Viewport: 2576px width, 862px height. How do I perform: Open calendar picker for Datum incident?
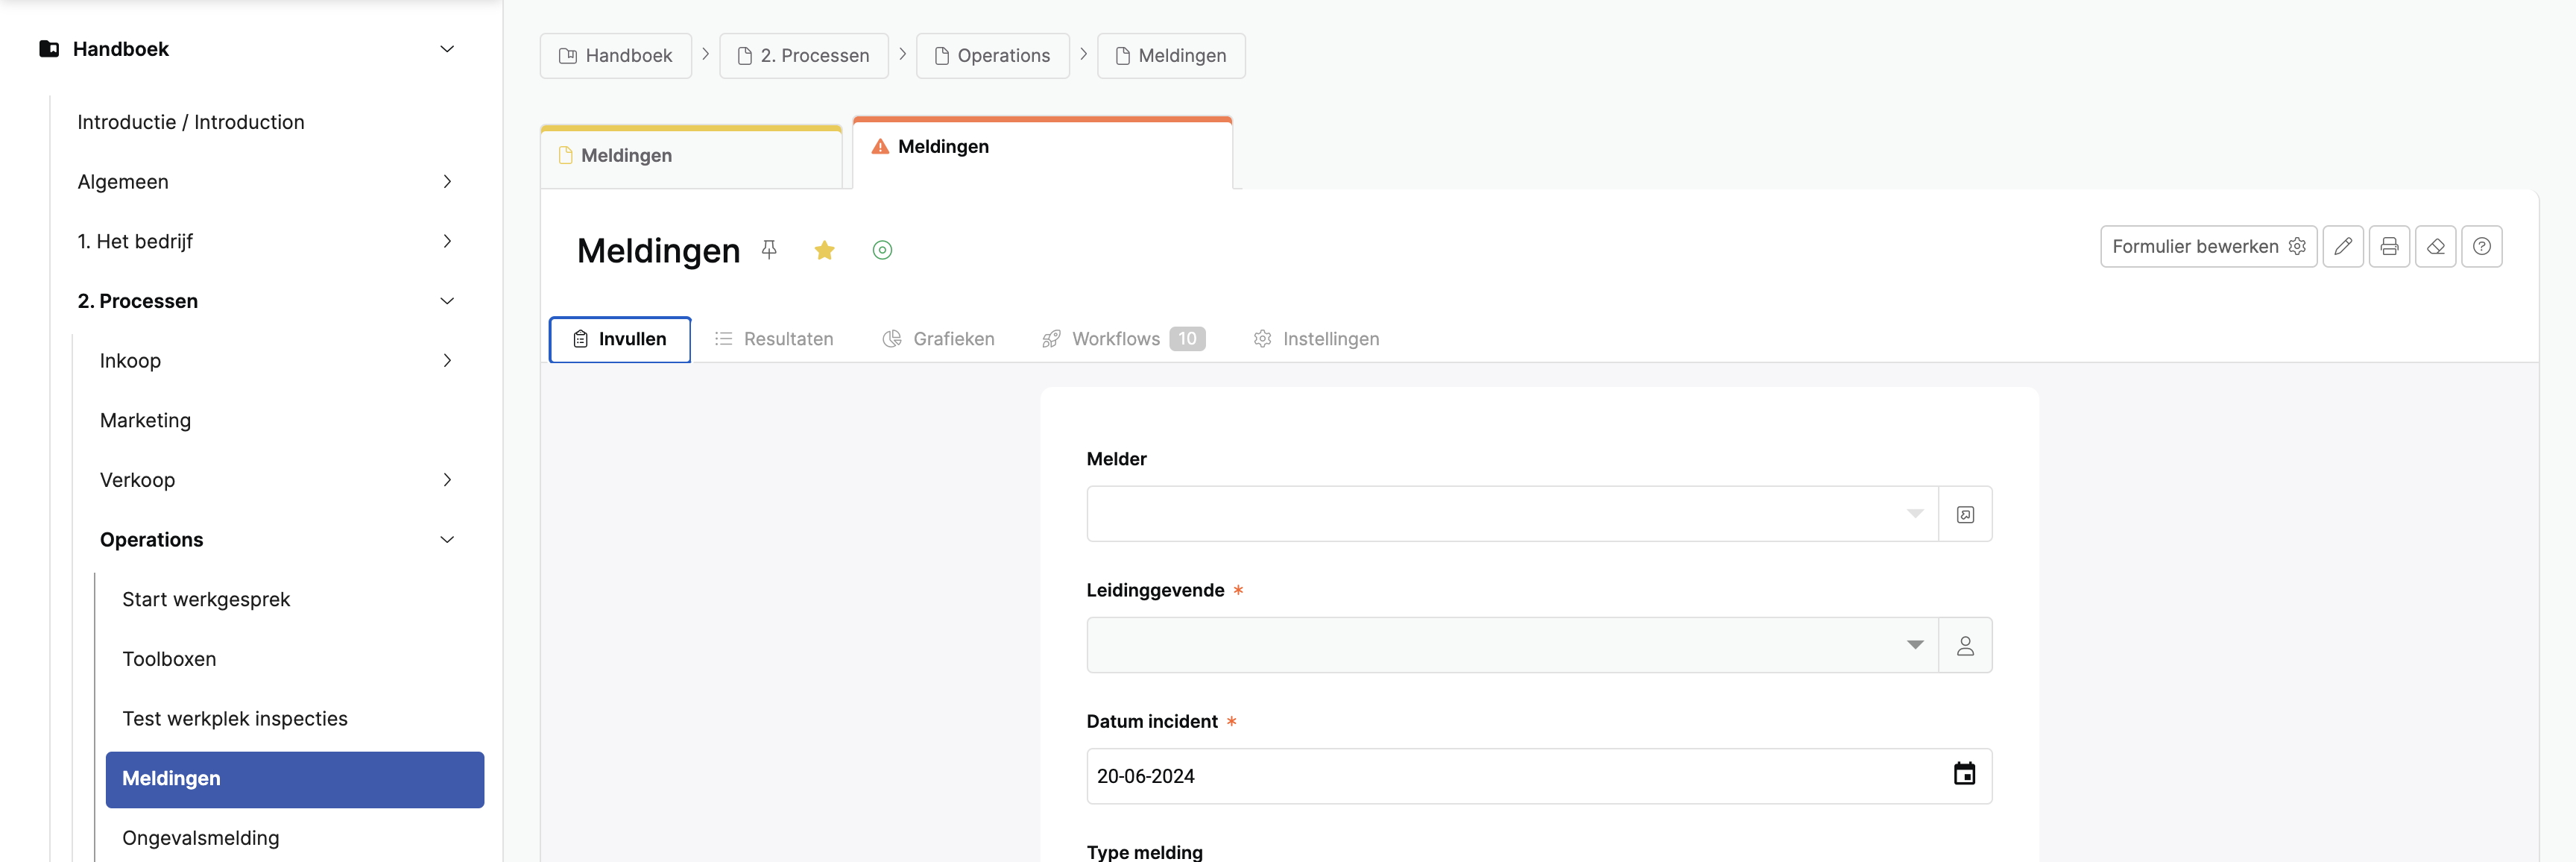pyautogui.click(x=1964, y=774)
